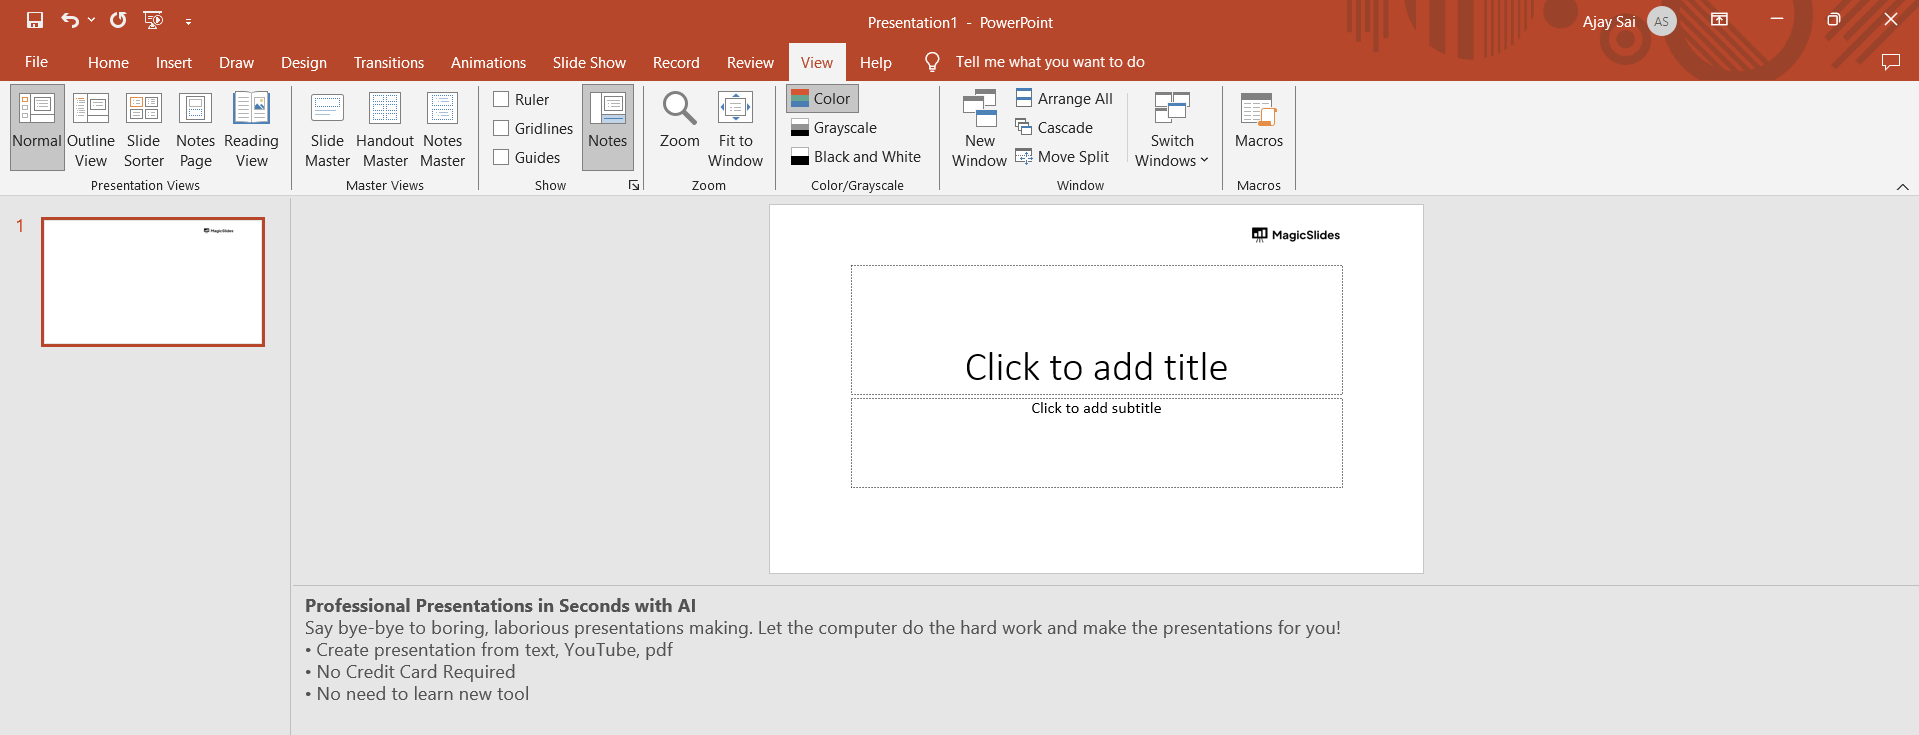Click Arrange All windows
Image resolution: width=1919 pixels, height=735 pixels.
point(1064,98)
